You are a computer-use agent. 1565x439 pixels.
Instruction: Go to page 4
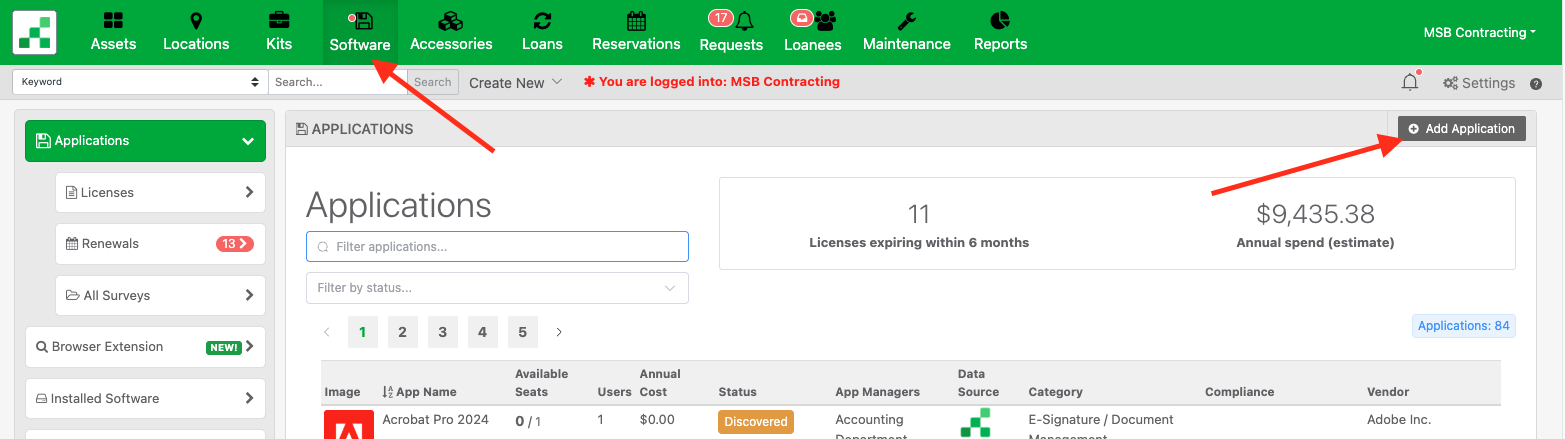482,332
